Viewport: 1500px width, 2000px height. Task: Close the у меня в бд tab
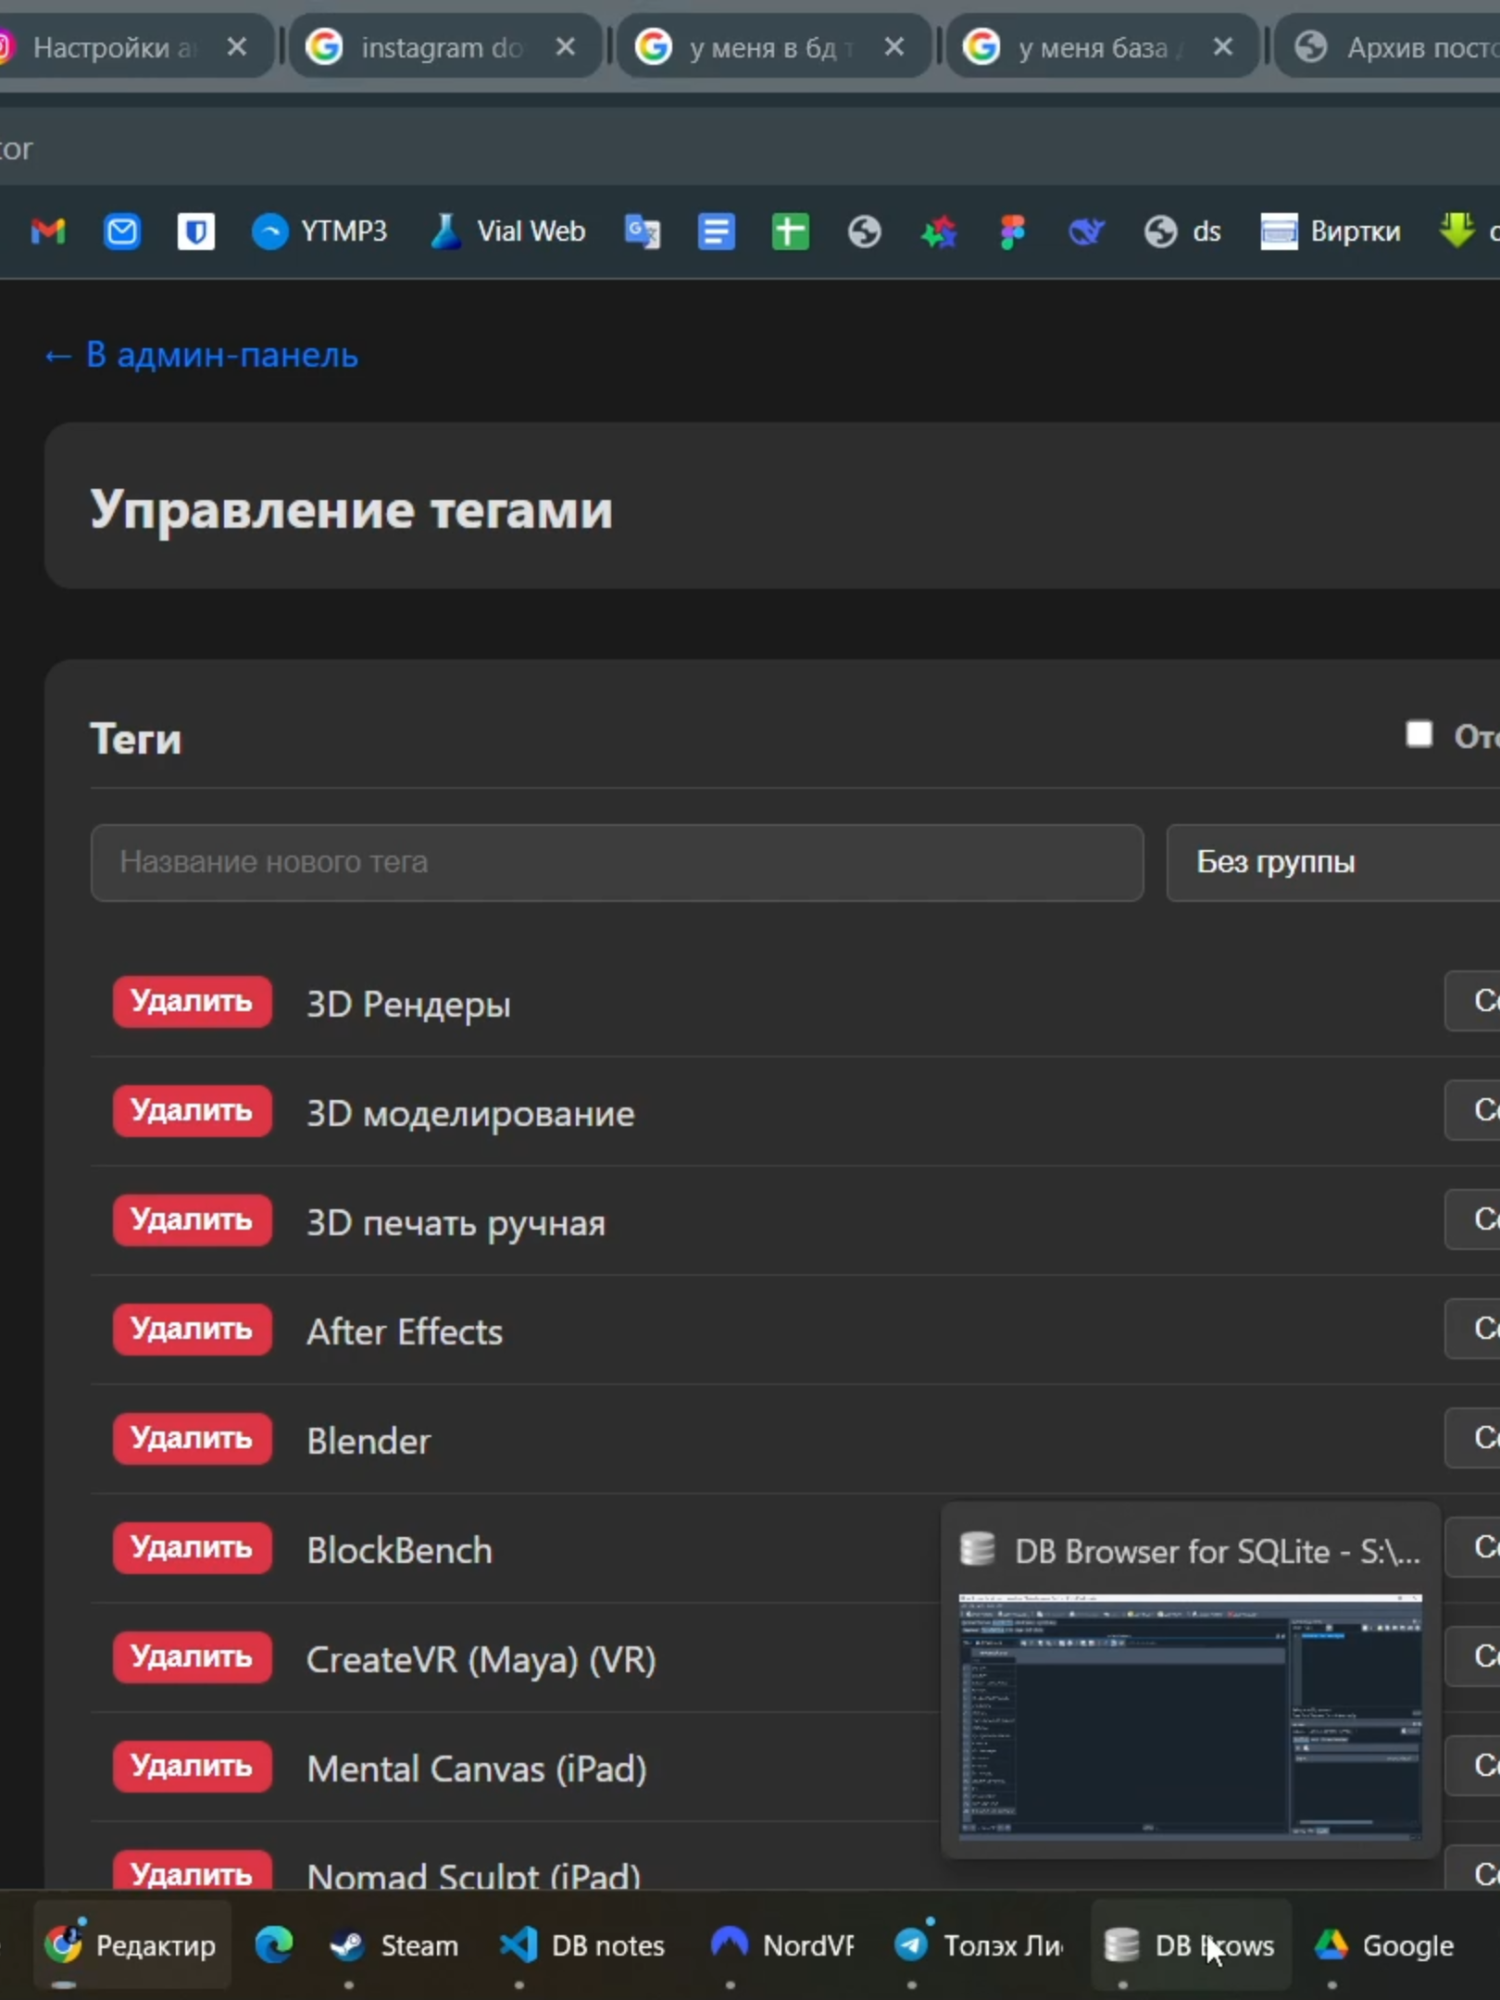tap(894, 47)
